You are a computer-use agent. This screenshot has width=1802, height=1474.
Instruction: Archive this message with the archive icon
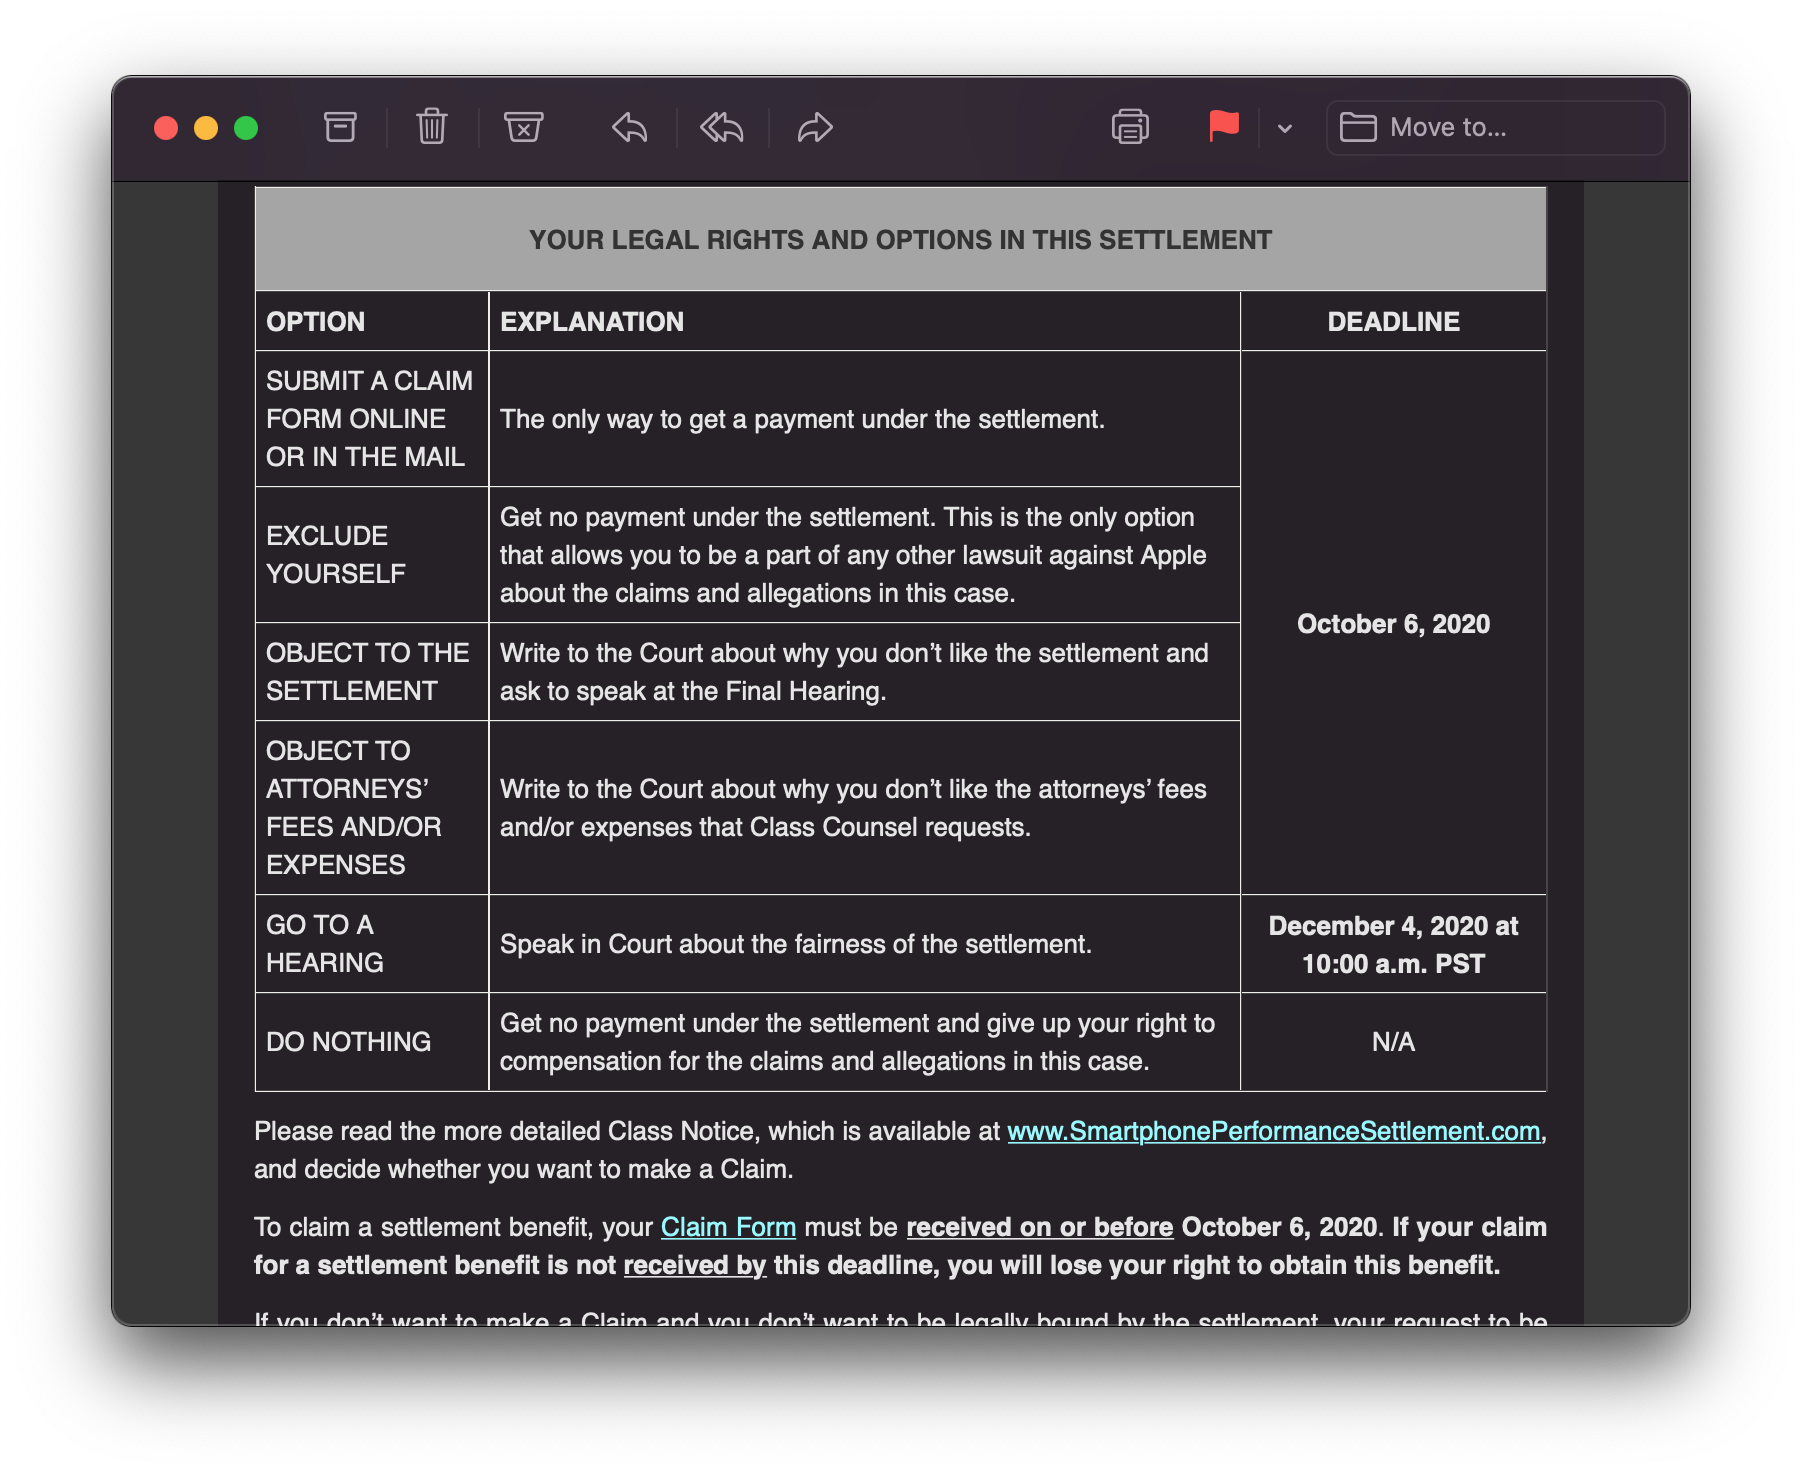pyautogui.click(x=340, y=127)
